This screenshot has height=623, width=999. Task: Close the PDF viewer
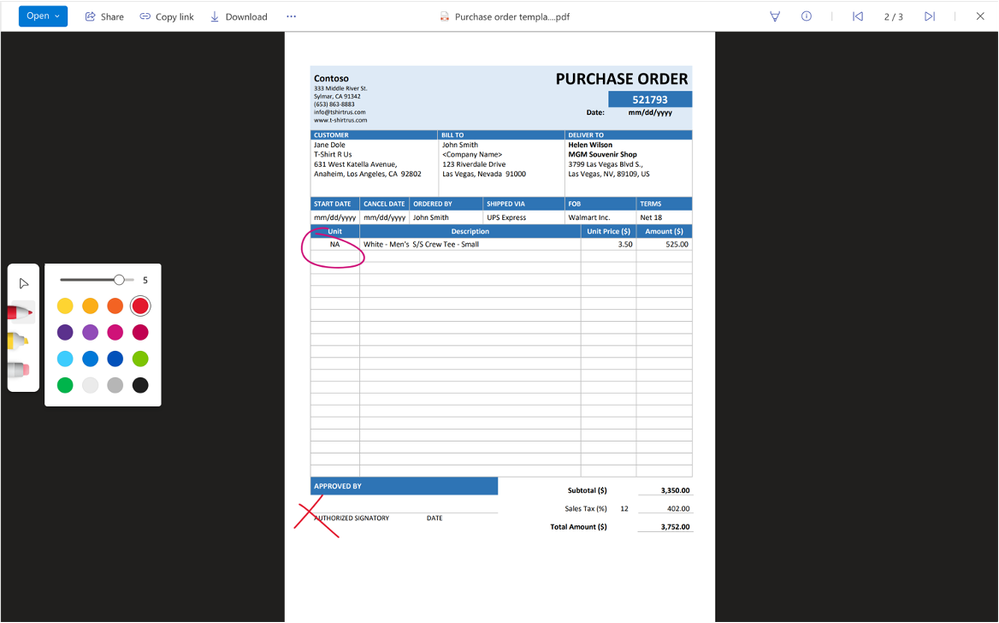[980, 17]
